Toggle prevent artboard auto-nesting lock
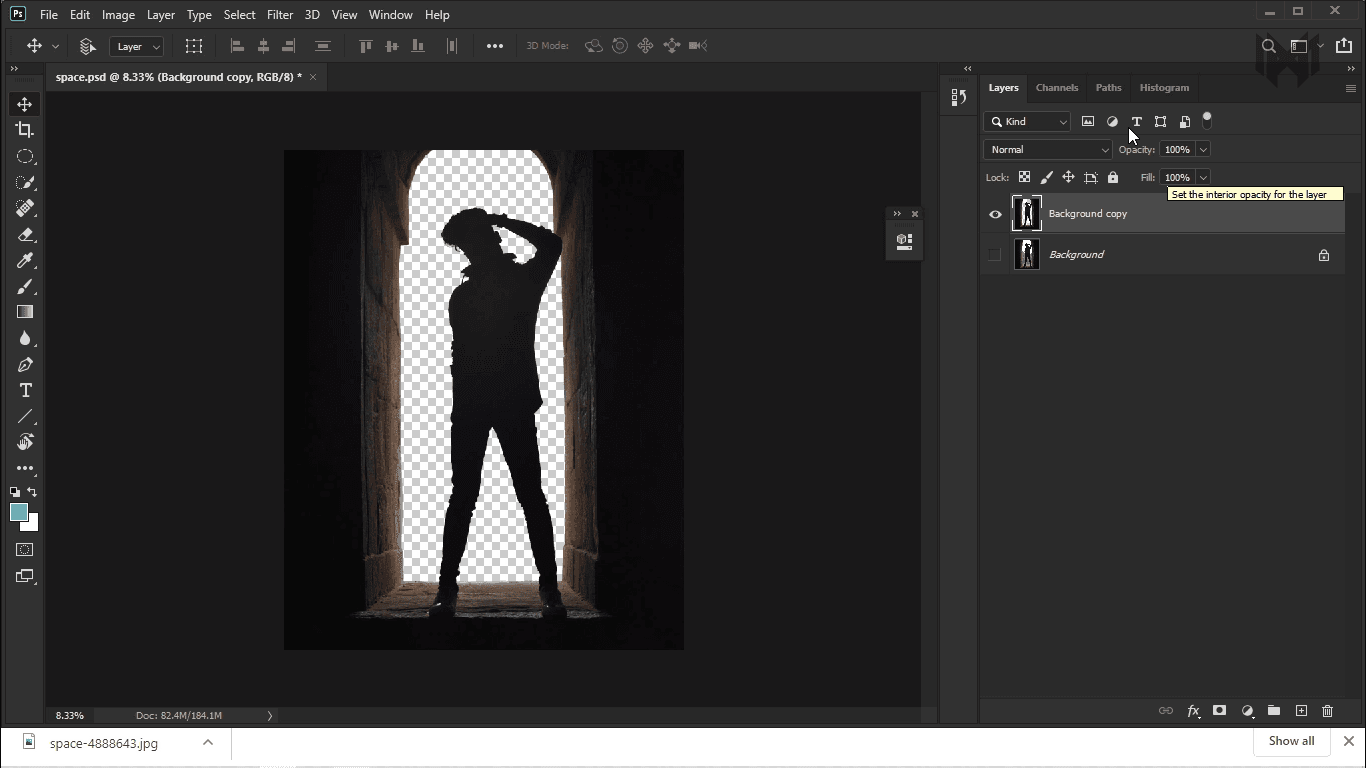Viewport: 1366px width, 768px height. pyautogui.click(x=1090, y=177)
